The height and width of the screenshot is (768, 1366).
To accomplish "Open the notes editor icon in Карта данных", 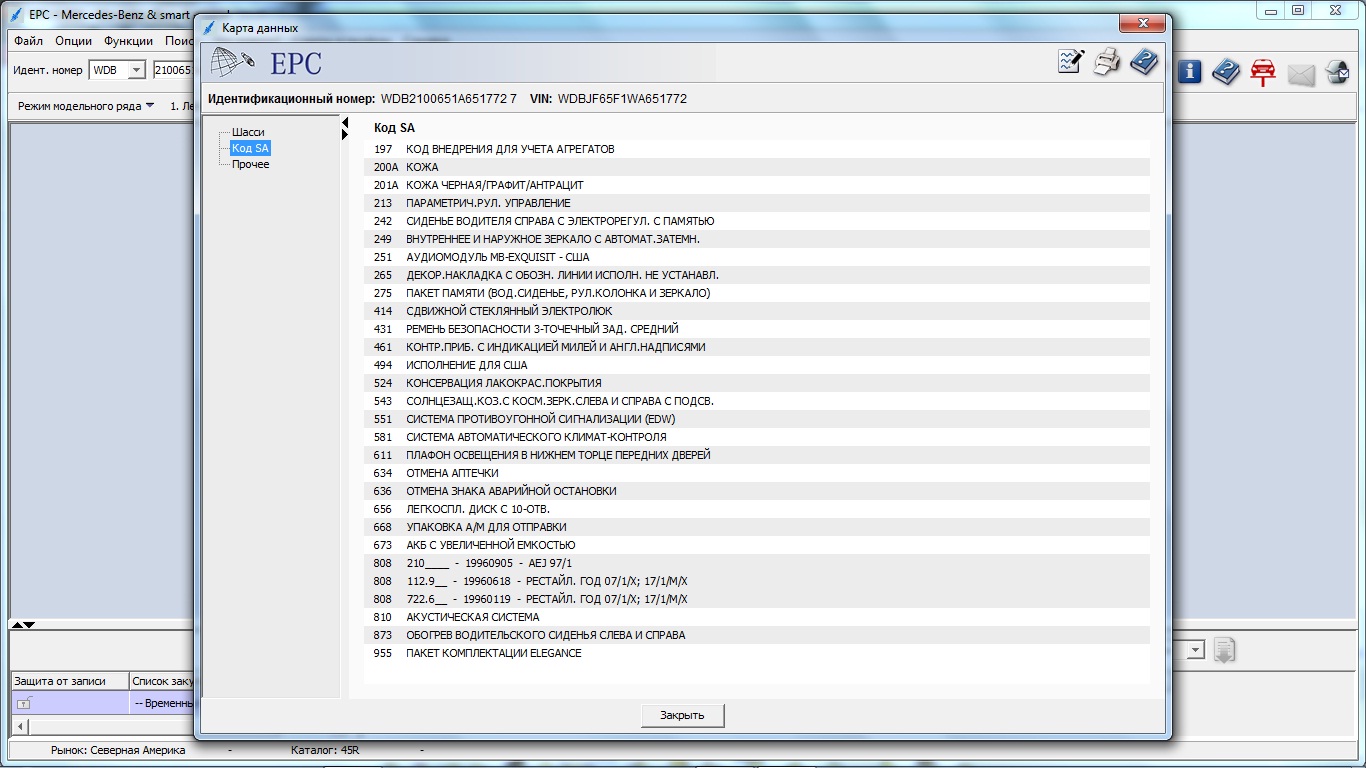I will point(1070,62).
